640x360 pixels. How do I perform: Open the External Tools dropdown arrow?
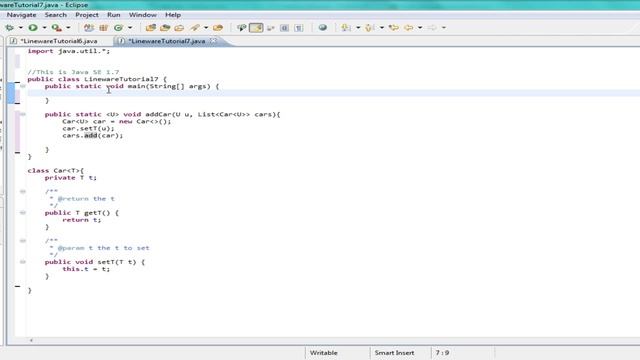[68, 28]
